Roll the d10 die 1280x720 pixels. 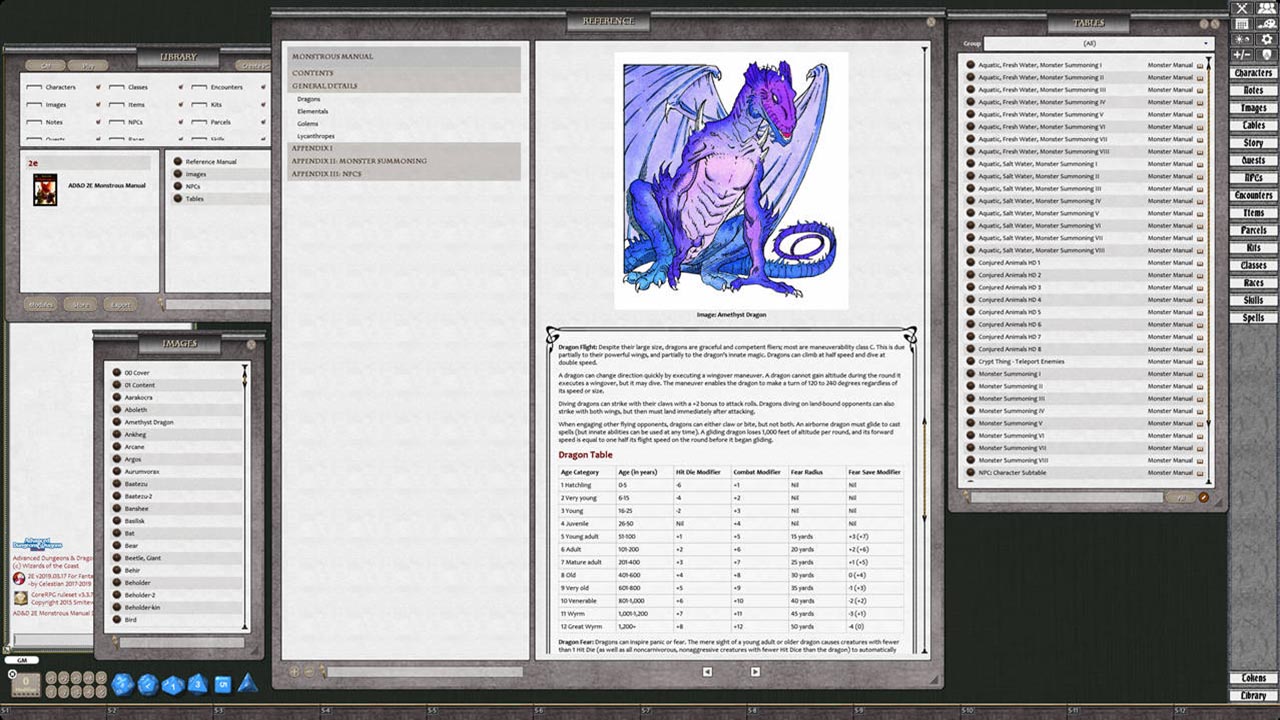click(x=170, y=684)
